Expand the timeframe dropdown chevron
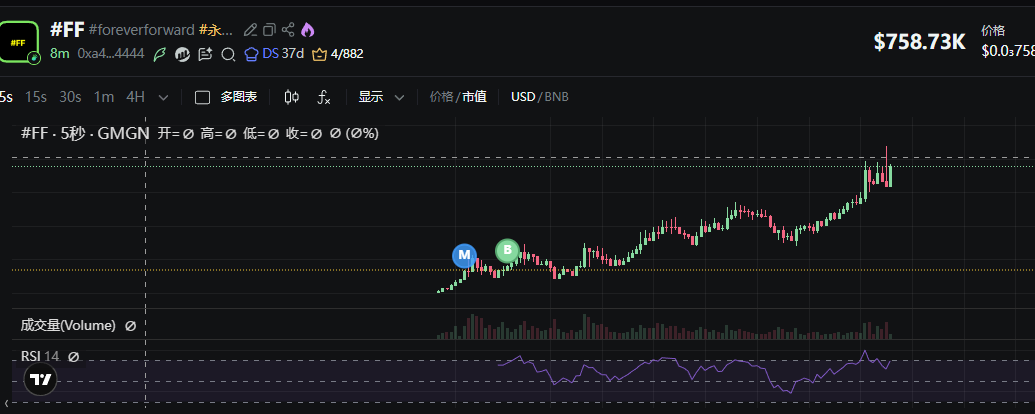 pos(164,98)
